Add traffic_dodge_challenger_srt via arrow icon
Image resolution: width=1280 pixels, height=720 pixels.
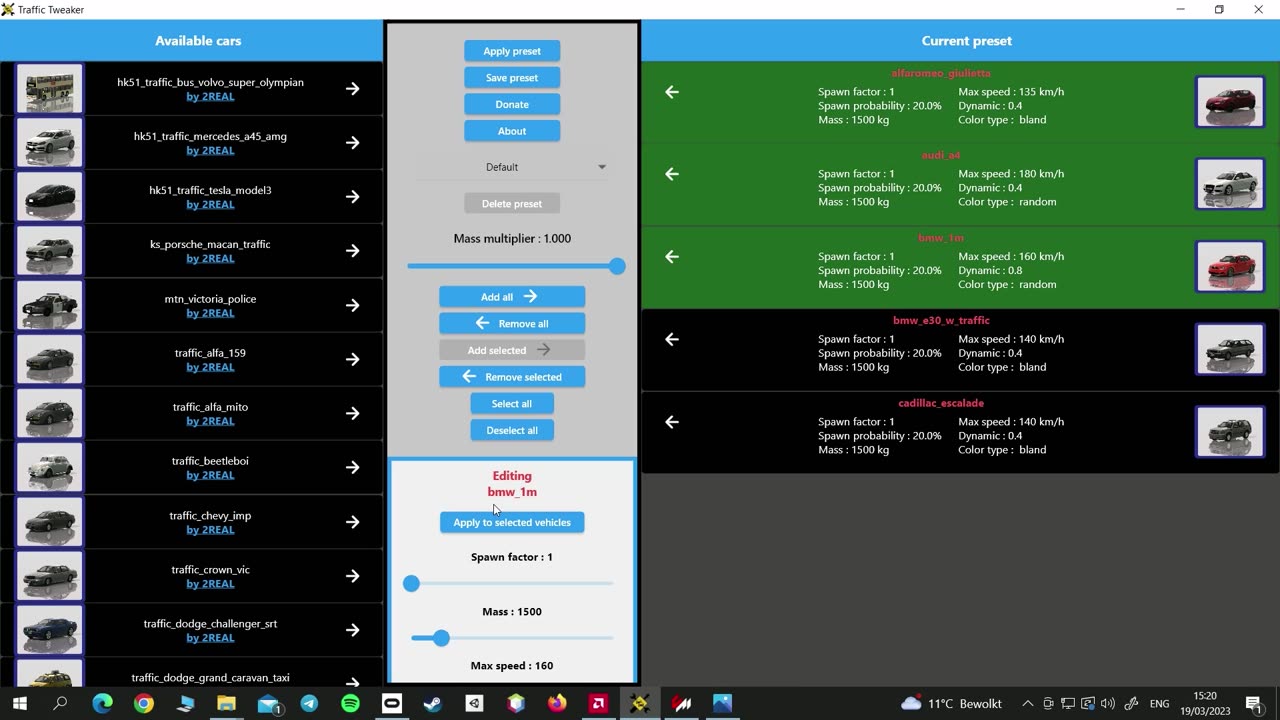pyautogui.click(x=353, y=630)
